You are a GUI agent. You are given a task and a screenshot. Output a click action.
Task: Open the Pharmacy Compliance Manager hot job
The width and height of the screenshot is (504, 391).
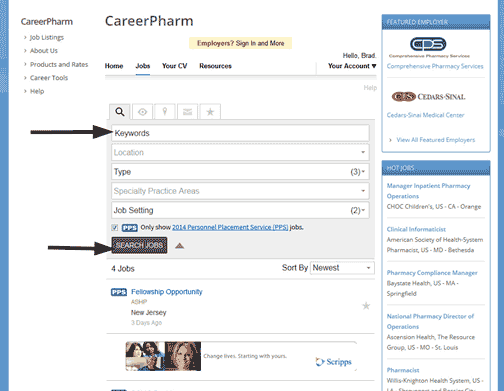point(432,273)
